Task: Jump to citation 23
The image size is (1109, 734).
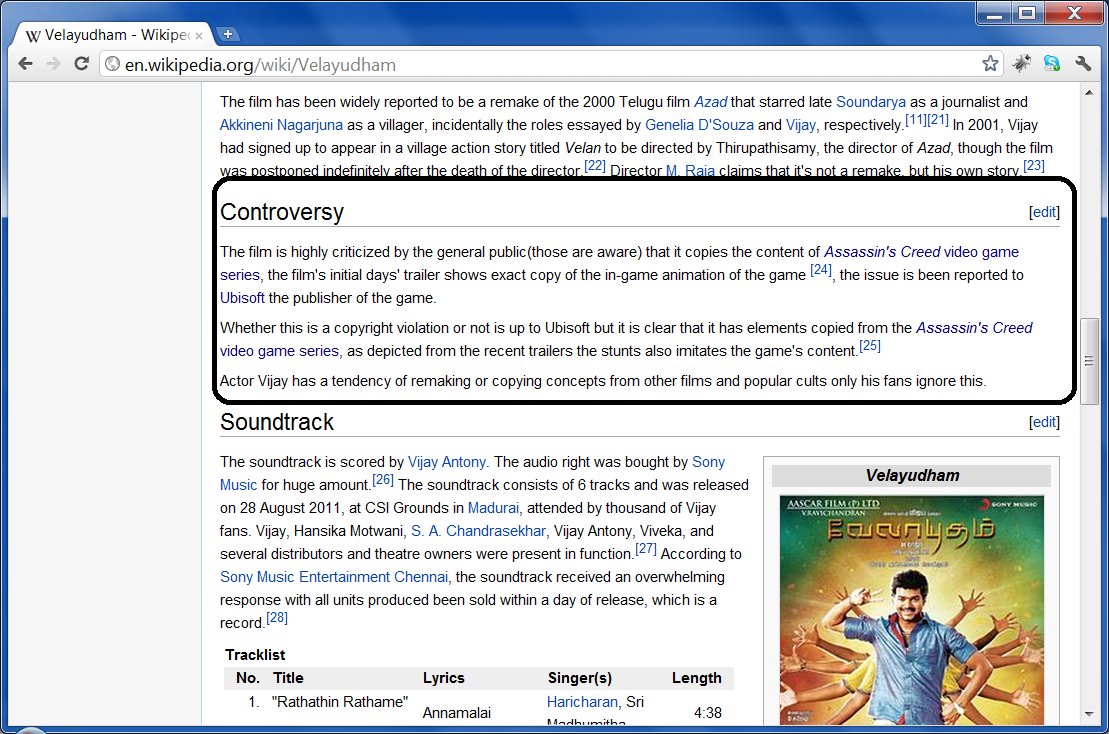Action: click(1033, 165)
